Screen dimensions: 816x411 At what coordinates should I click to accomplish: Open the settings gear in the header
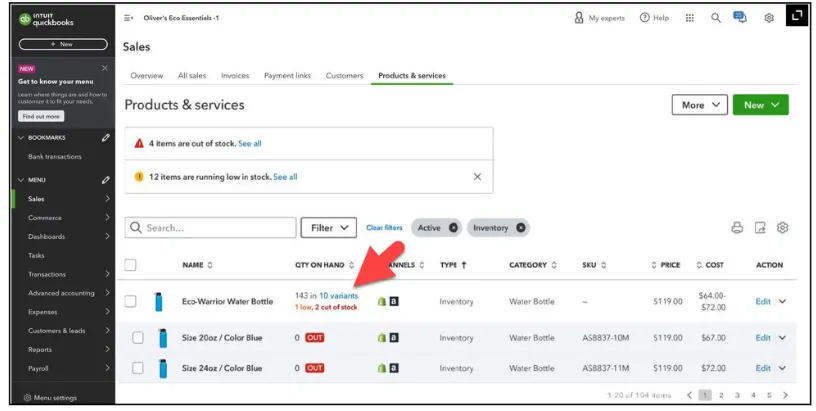[769, 18]
